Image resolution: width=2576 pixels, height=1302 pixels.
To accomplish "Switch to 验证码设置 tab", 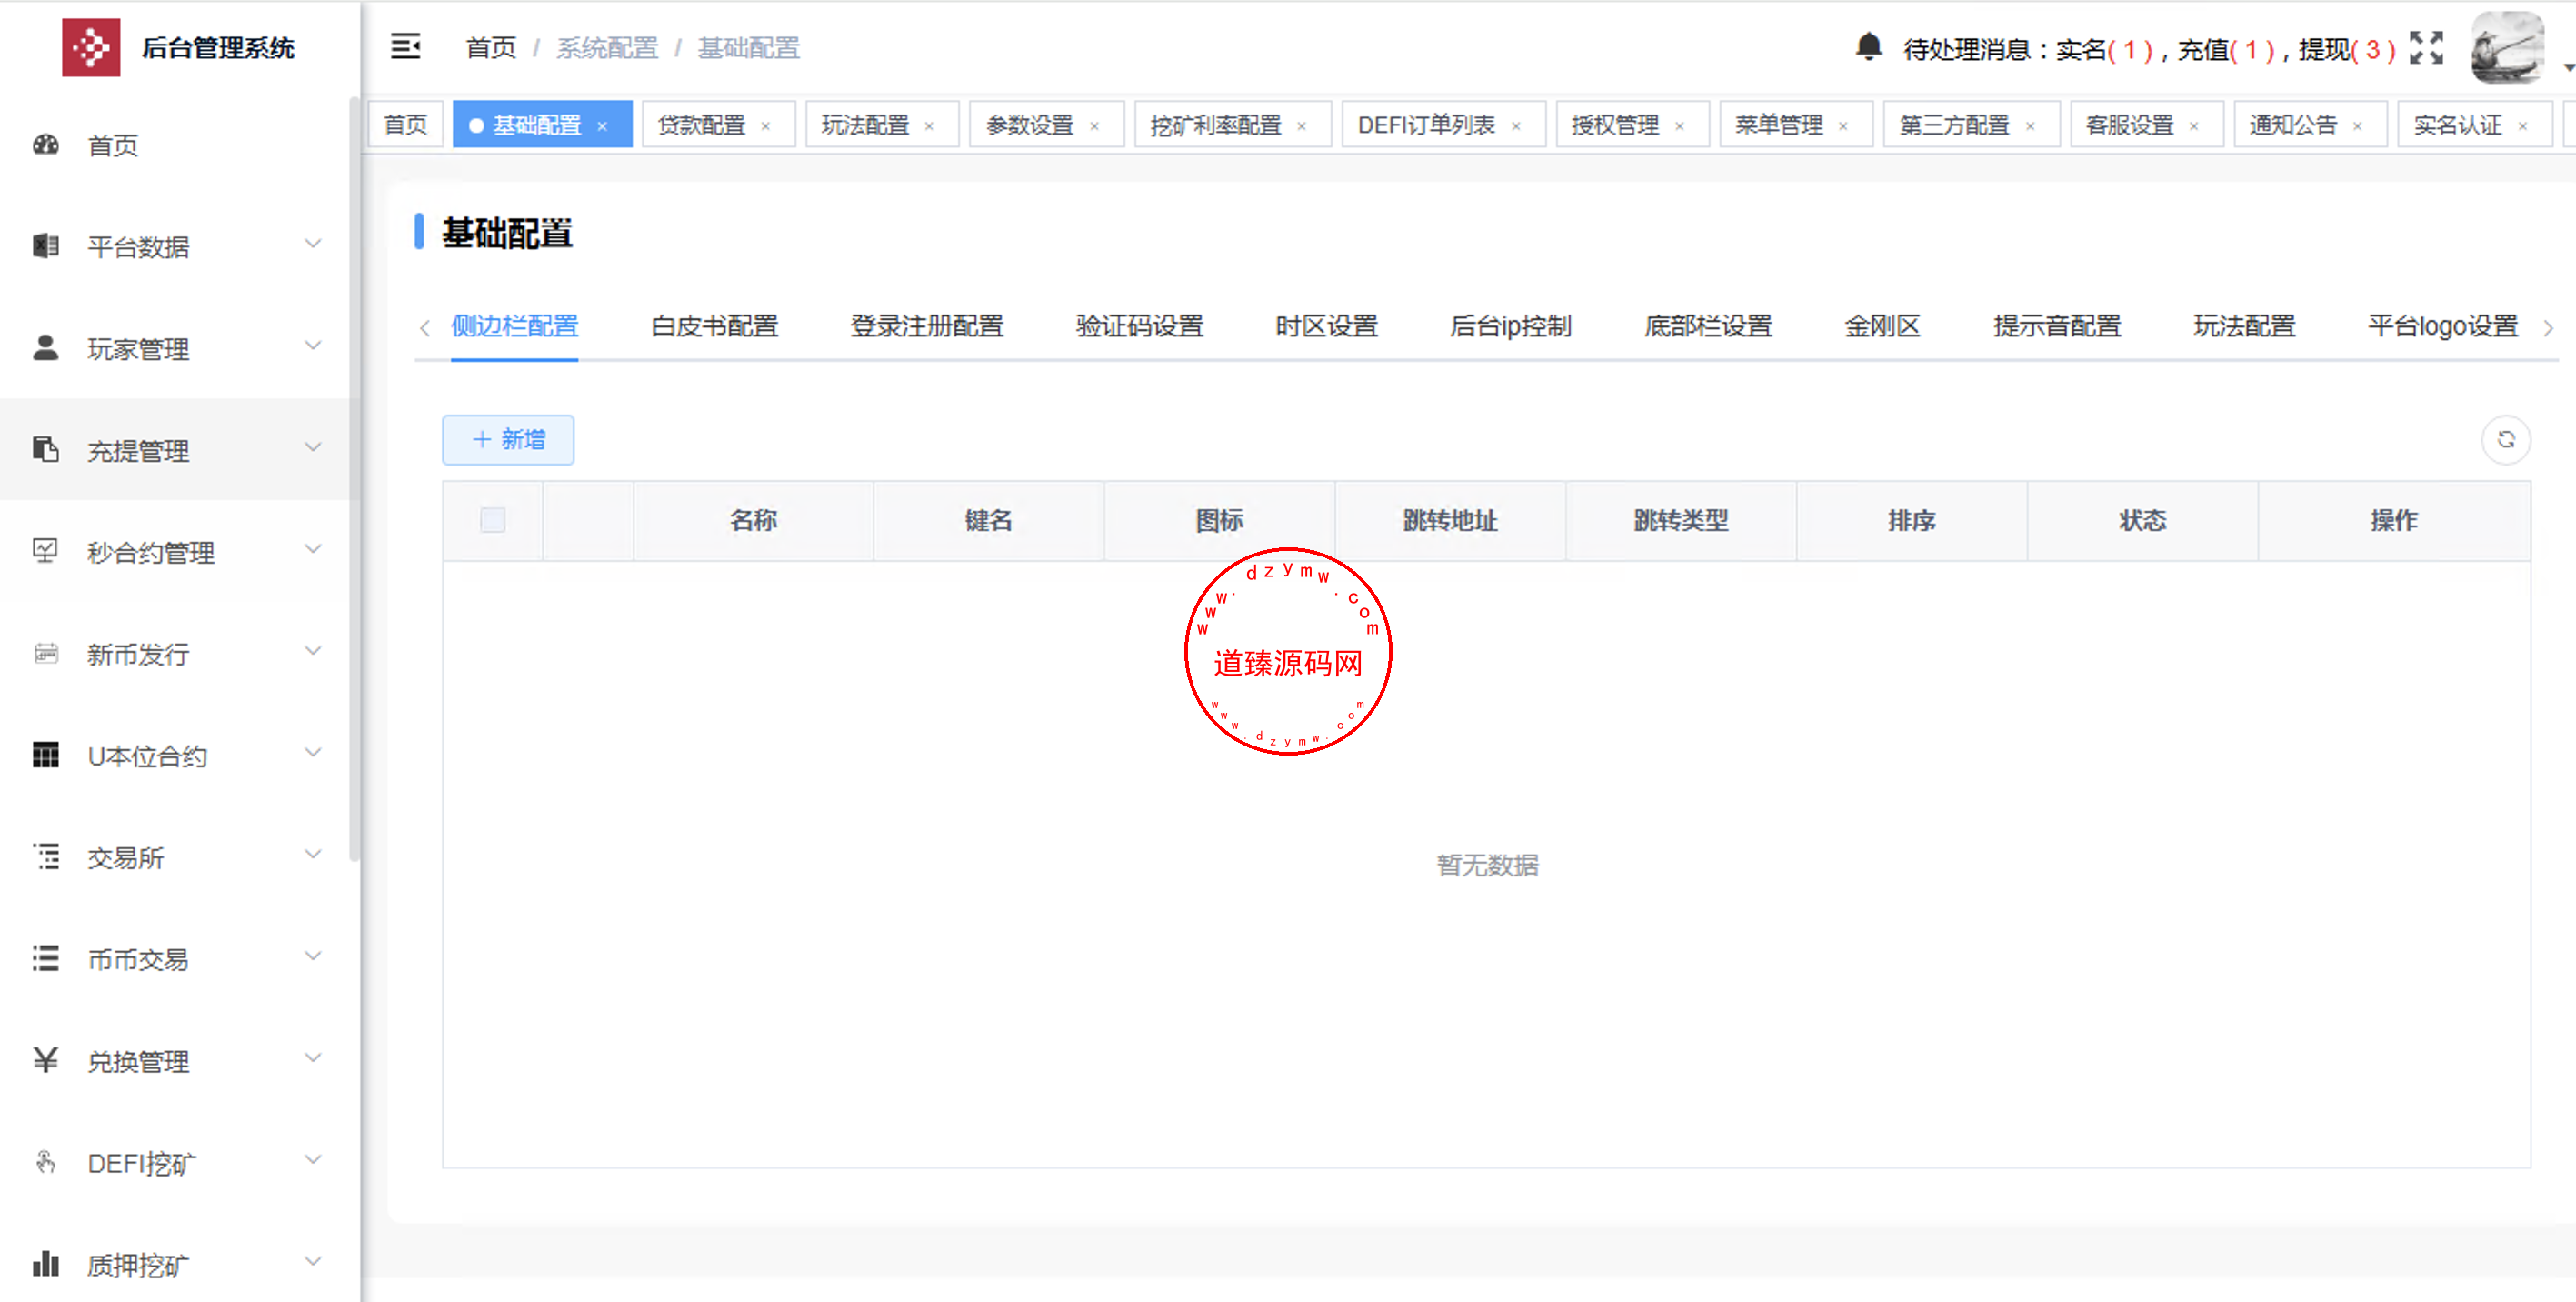I will coord(1139,326).
